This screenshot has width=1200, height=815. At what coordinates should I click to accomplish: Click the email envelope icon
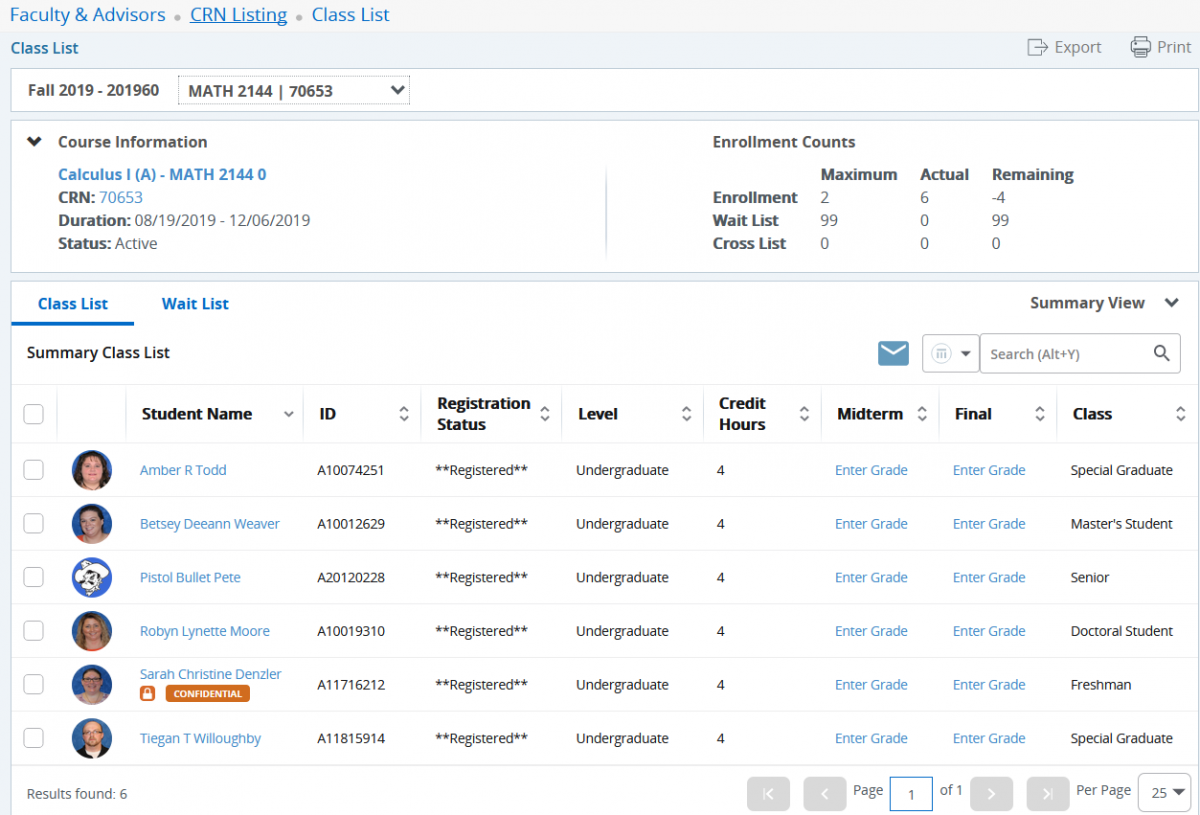coord(893,353)
